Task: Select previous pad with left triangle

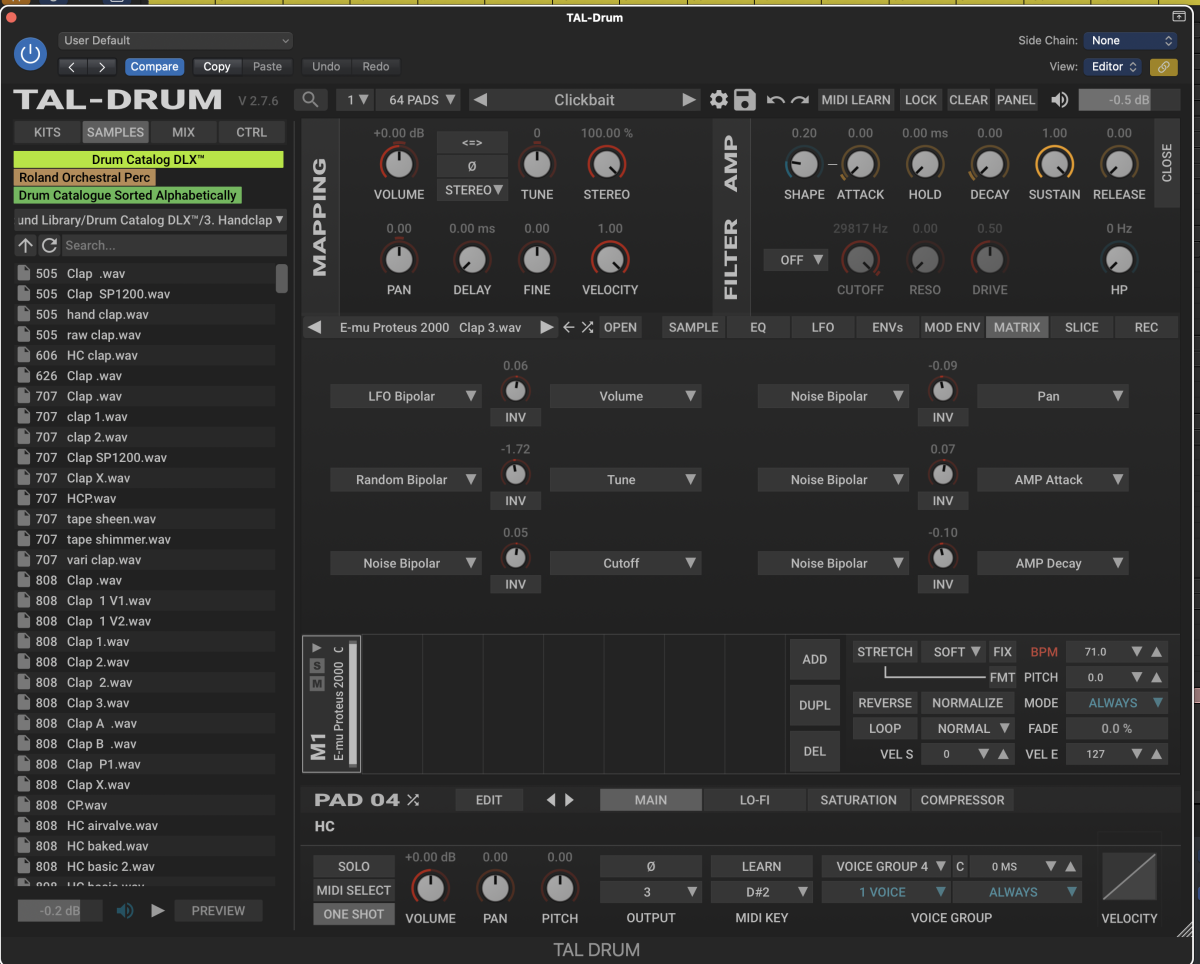Action: point(550,800)
